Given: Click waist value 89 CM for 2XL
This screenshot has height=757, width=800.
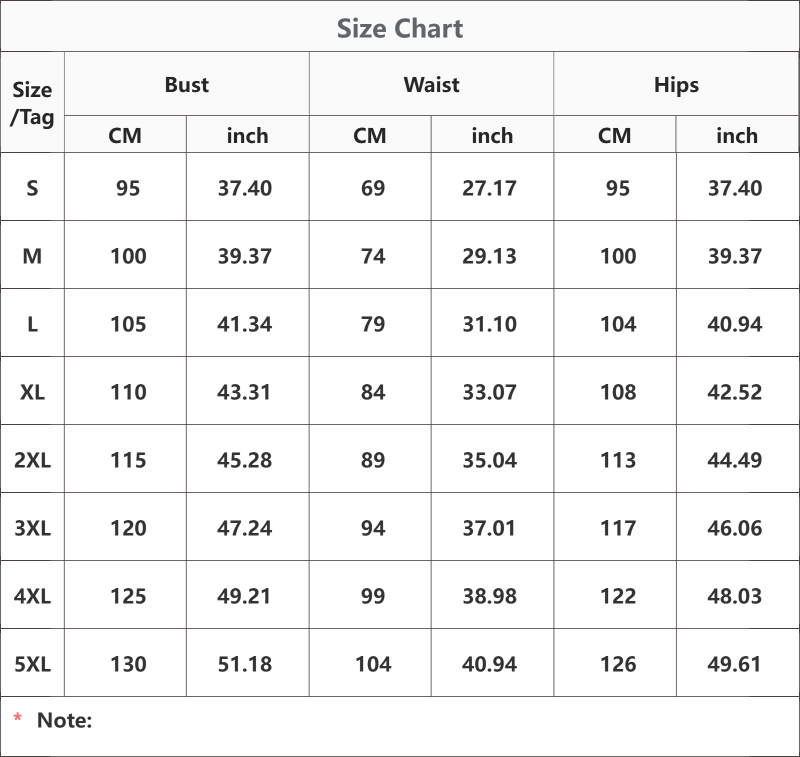Looking at the screenshot, I should click(x=373, y=460).
